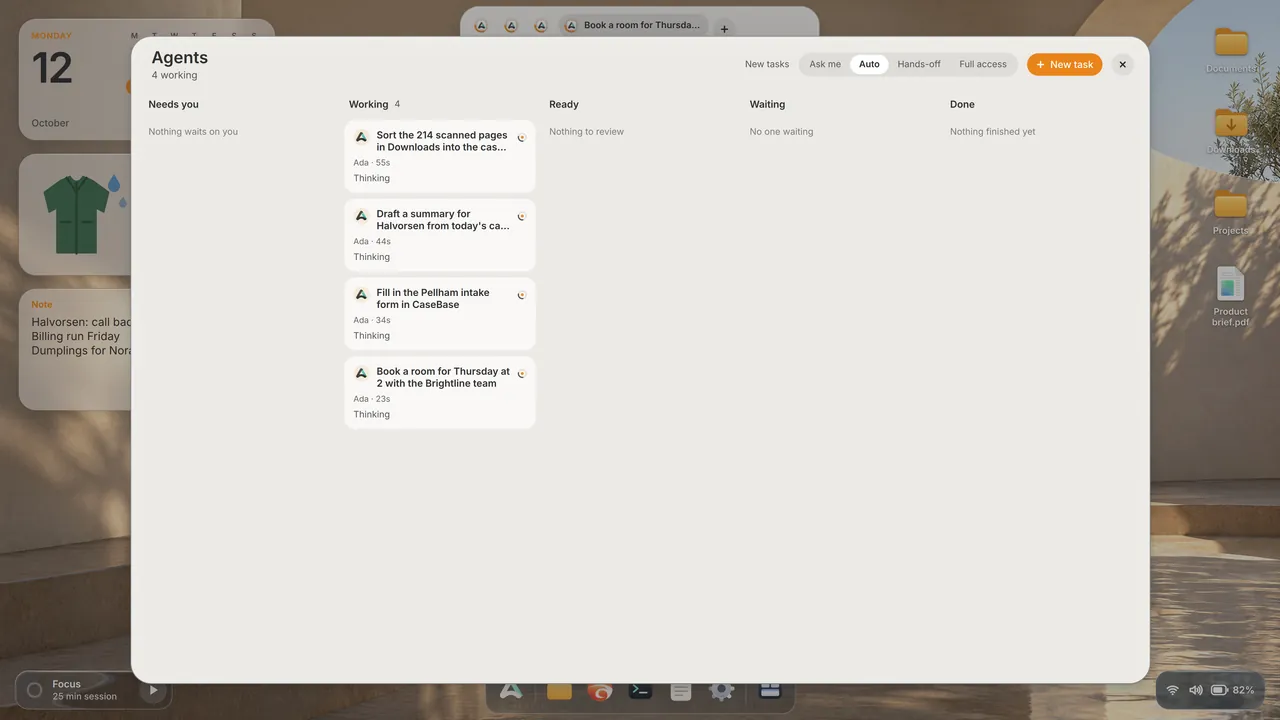Open the Draft a summary for Halvorsen task

click(440, 235)
